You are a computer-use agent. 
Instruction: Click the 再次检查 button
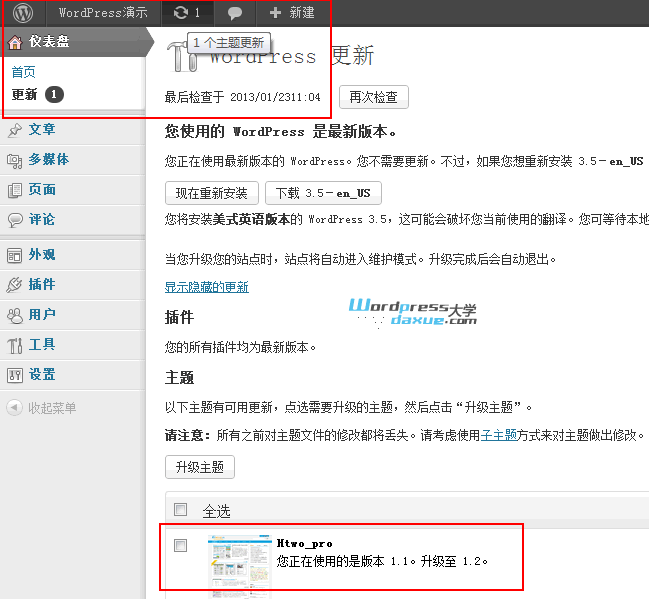point(374,97)
